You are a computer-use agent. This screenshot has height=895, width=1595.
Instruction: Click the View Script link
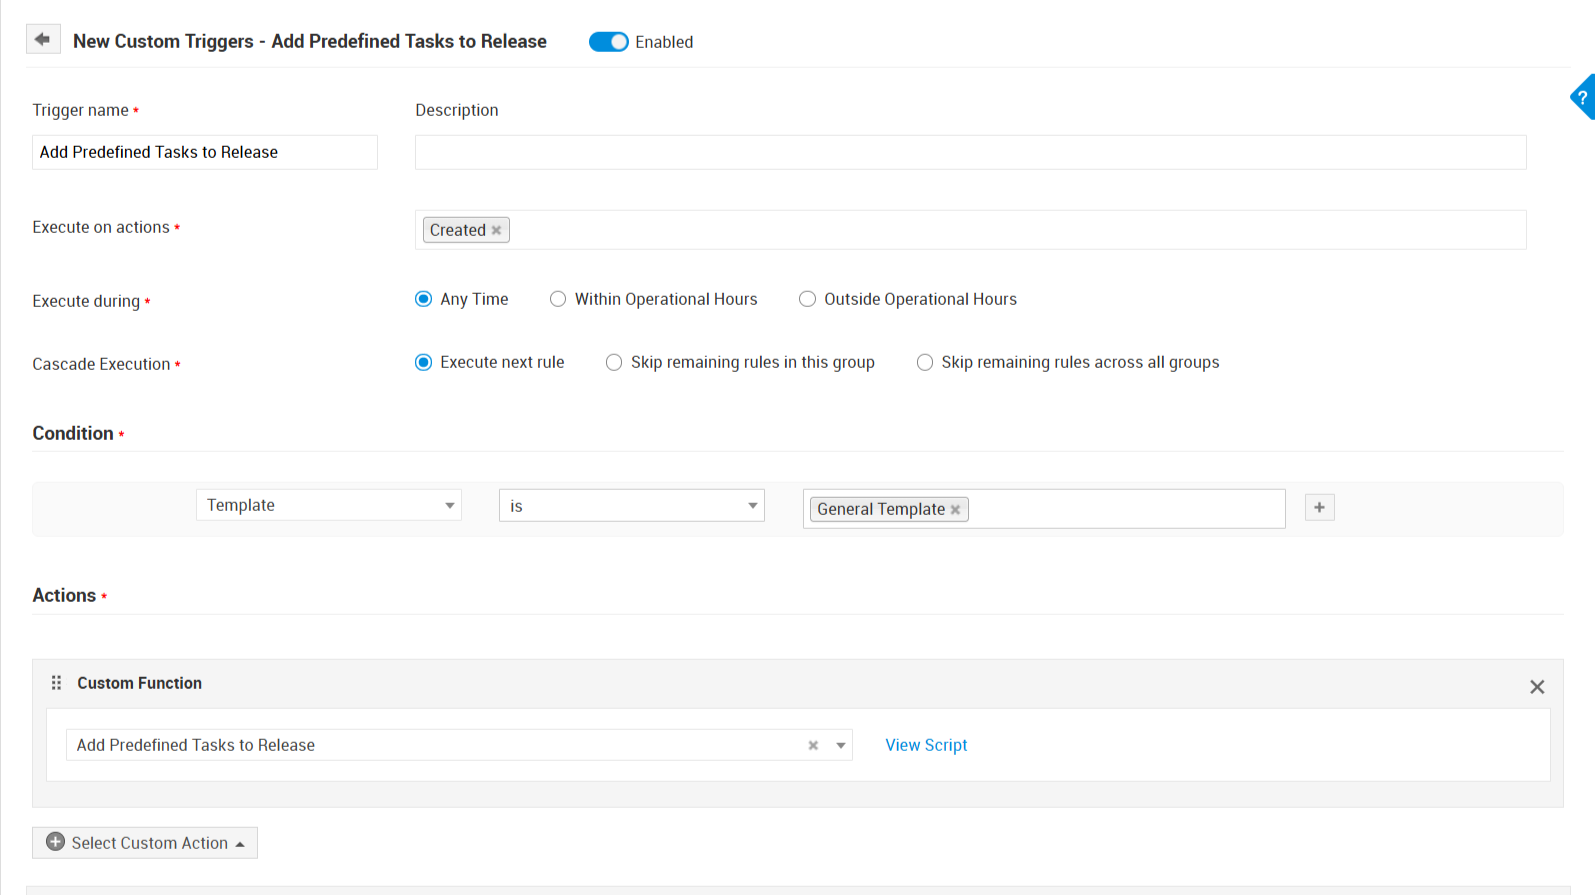click(x=926, y=745)
